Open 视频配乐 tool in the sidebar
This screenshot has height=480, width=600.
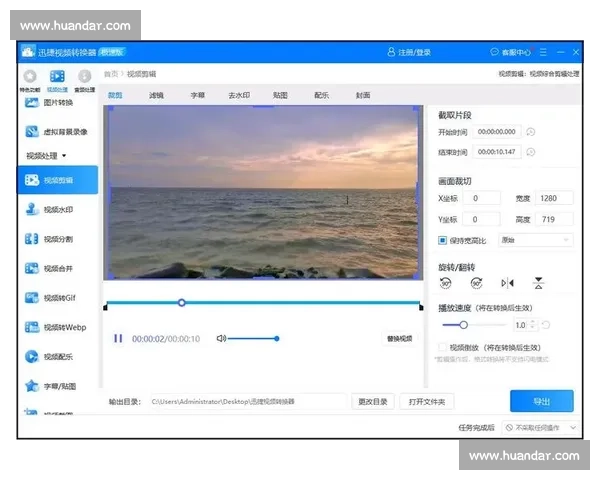[49, 357]
